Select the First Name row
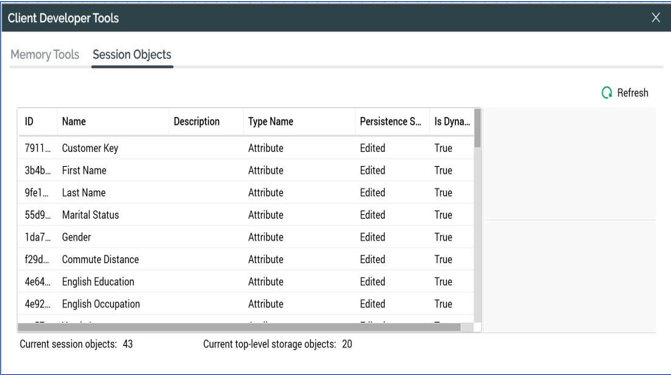 click(246, 170)
